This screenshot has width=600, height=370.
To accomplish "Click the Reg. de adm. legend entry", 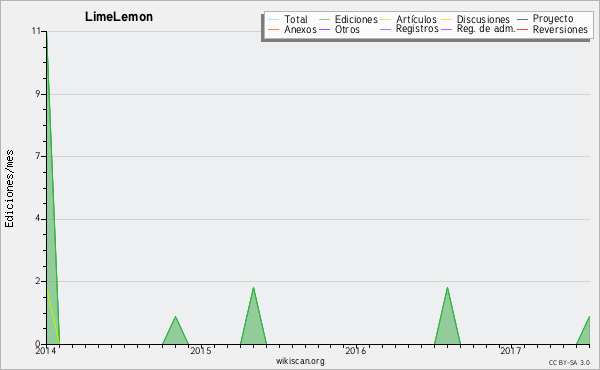I will (478, 29).
